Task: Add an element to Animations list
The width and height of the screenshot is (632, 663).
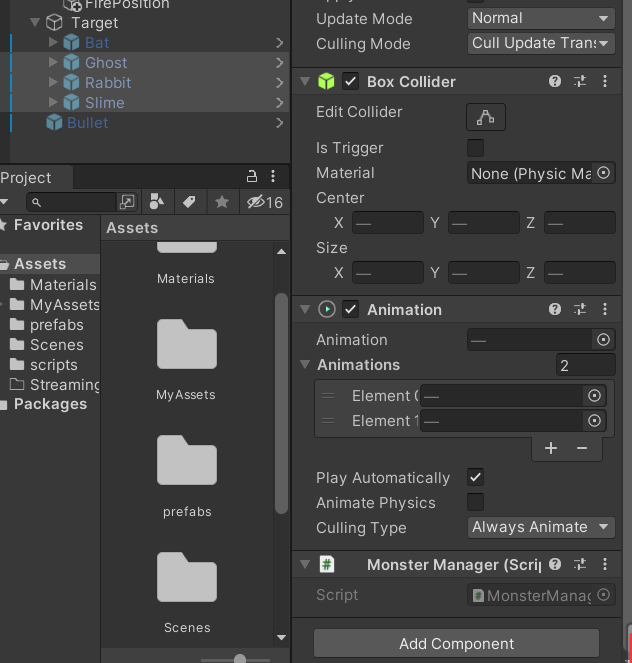Action: 551,448
